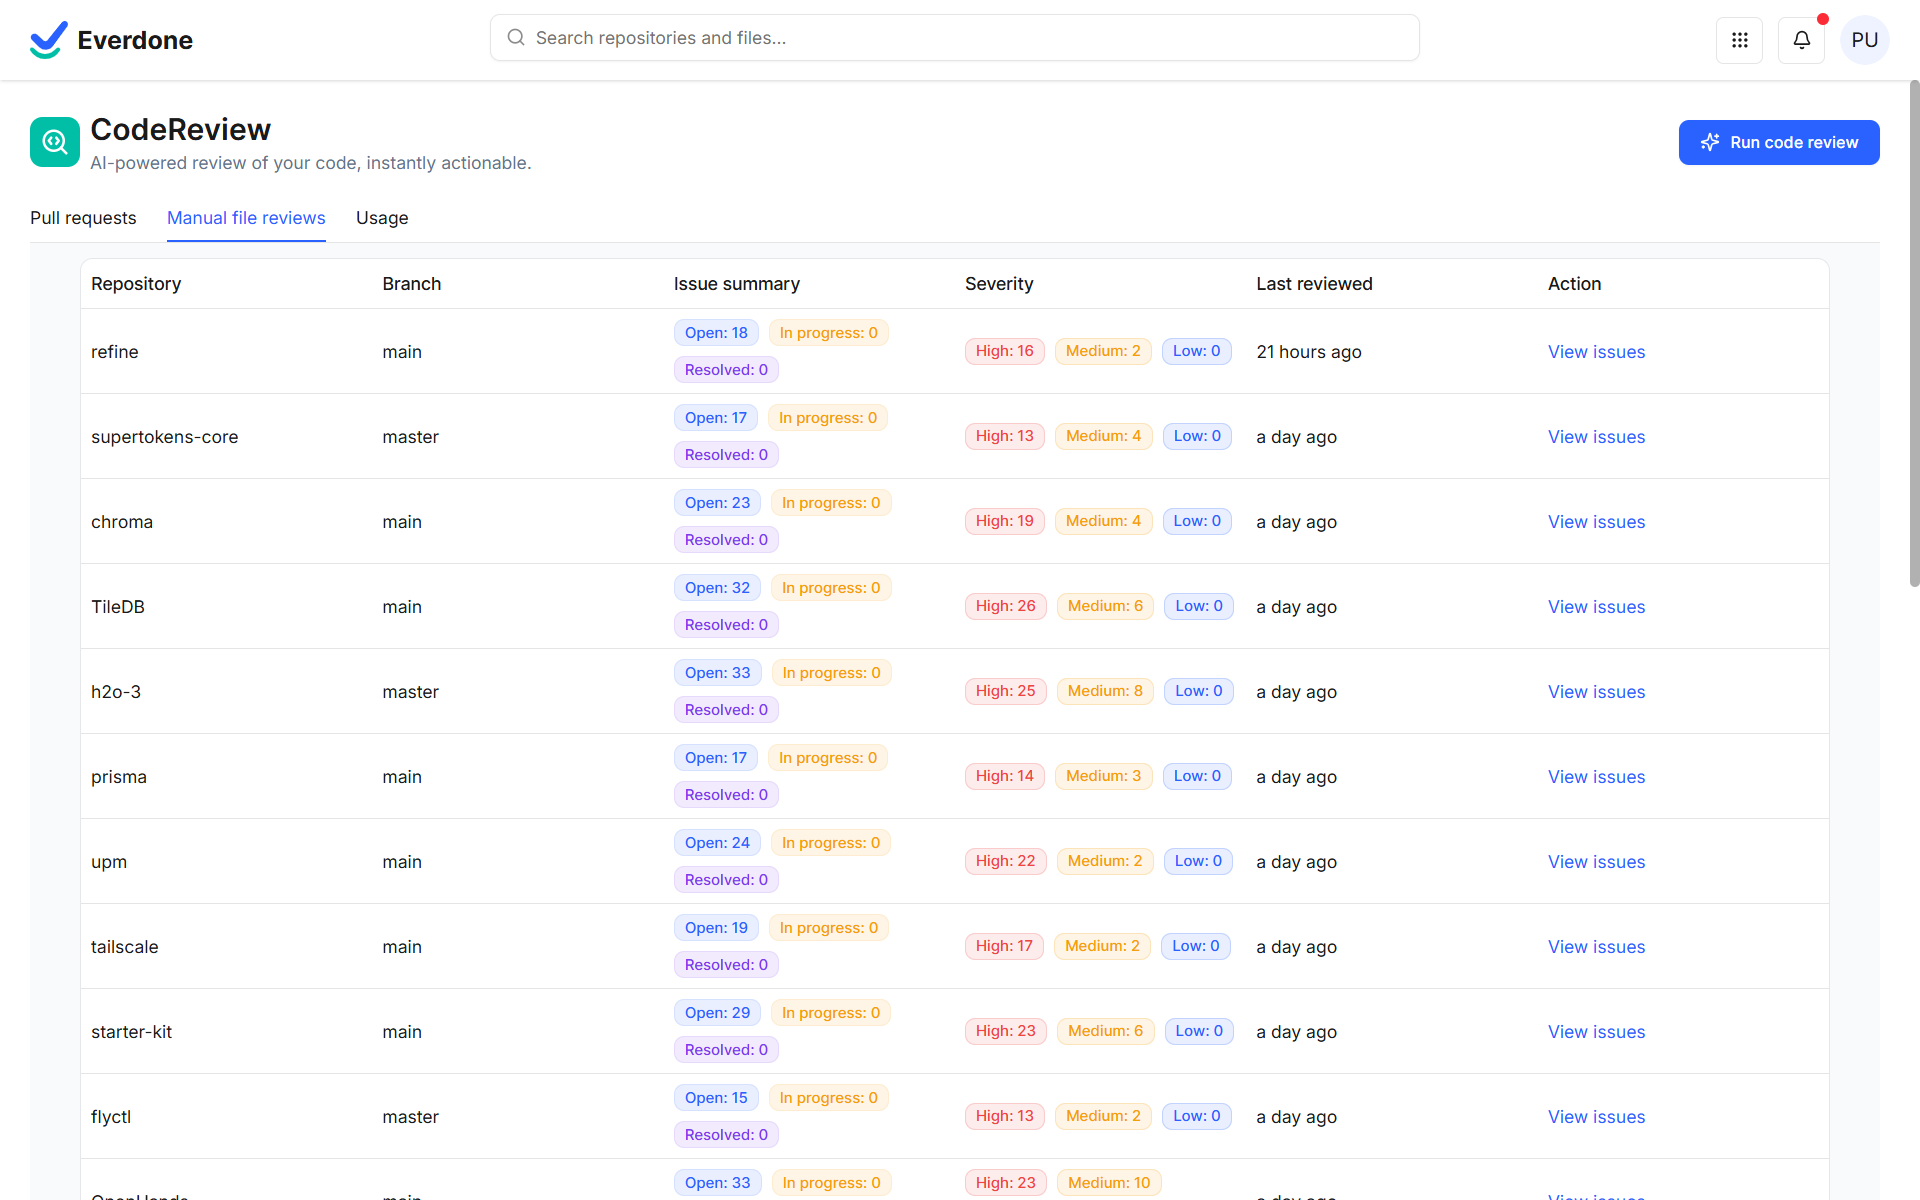Screen dimensions: 1920x1200
Task: Open the Usage tab
Action: coord(381,218)
